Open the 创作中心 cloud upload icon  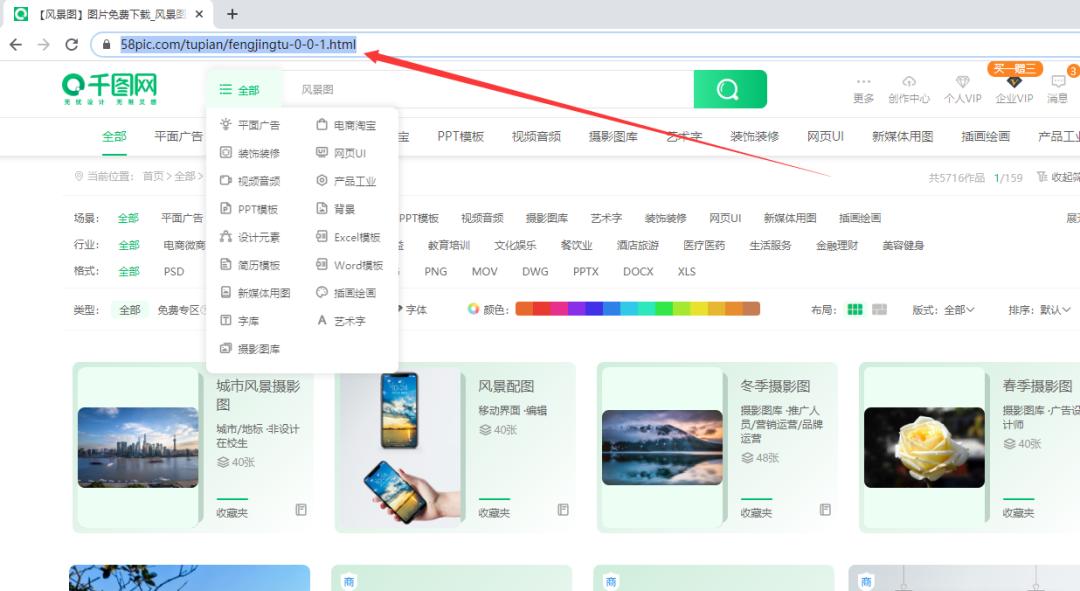pyautogui.click(x=909, y=82)
